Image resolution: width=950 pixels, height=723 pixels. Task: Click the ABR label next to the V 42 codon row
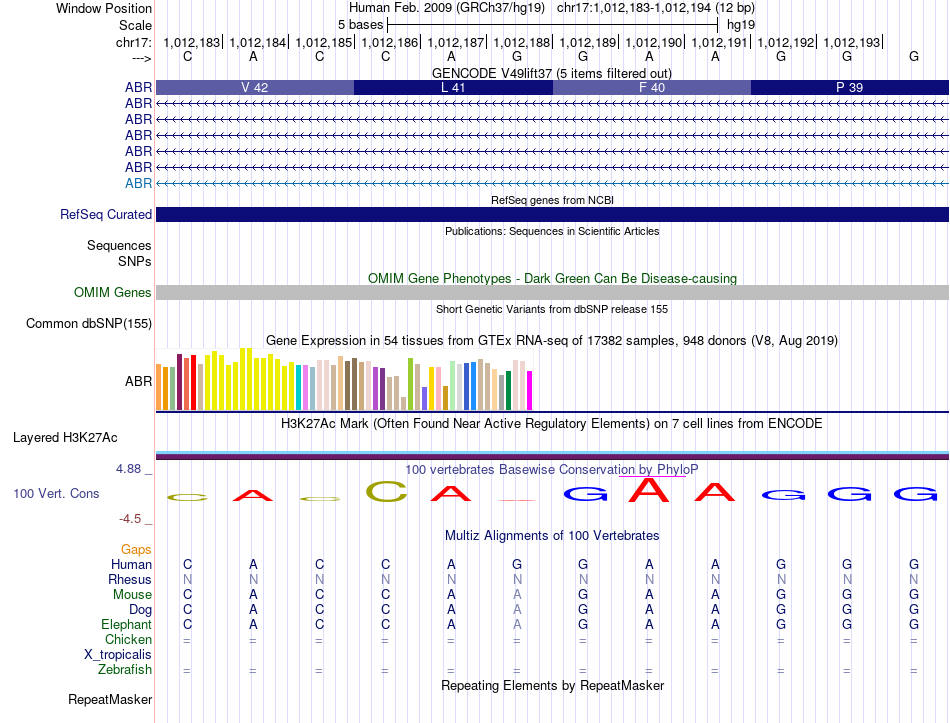click(139, 87)
